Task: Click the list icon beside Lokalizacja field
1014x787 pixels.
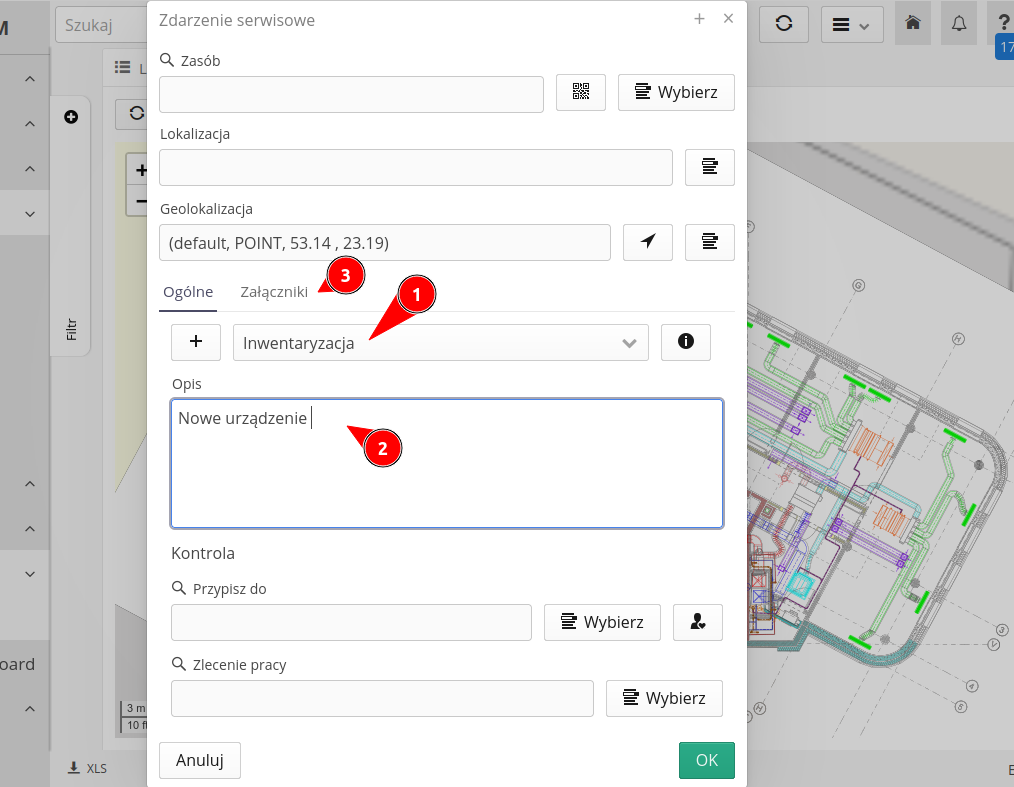Action: (709, 167)
